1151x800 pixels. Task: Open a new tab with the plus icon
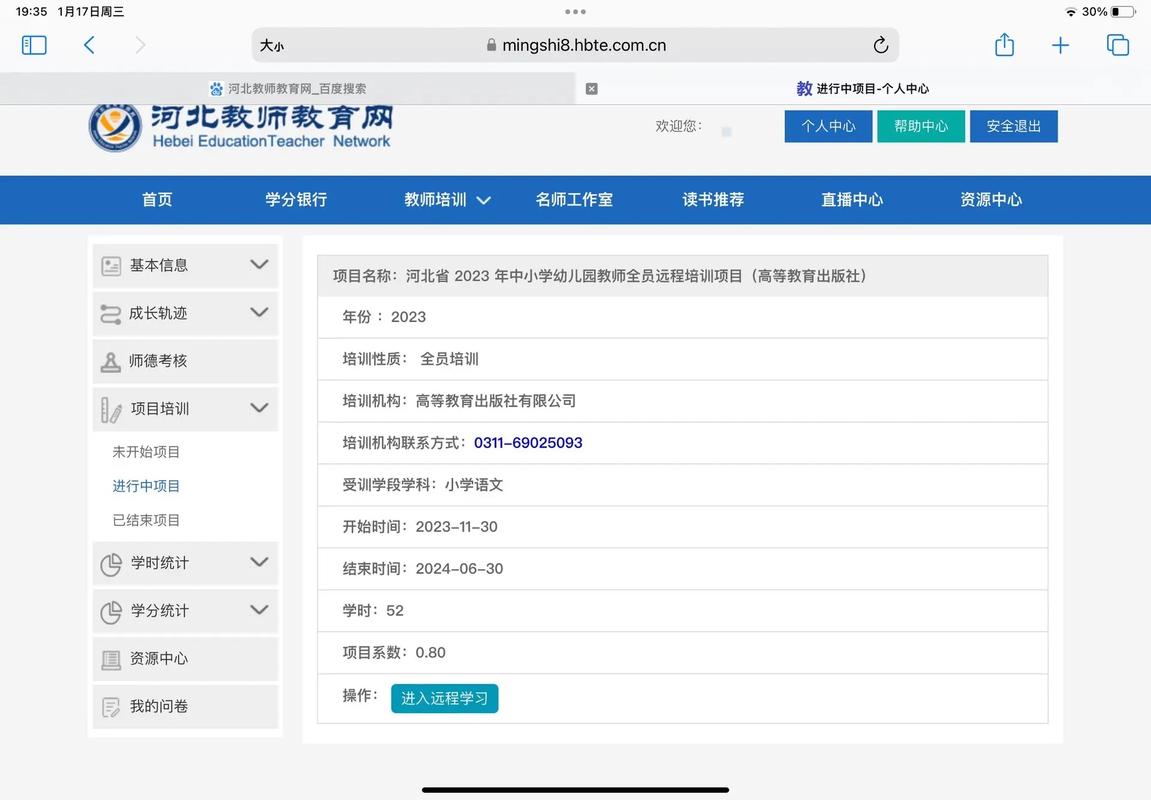[1060, 44]
